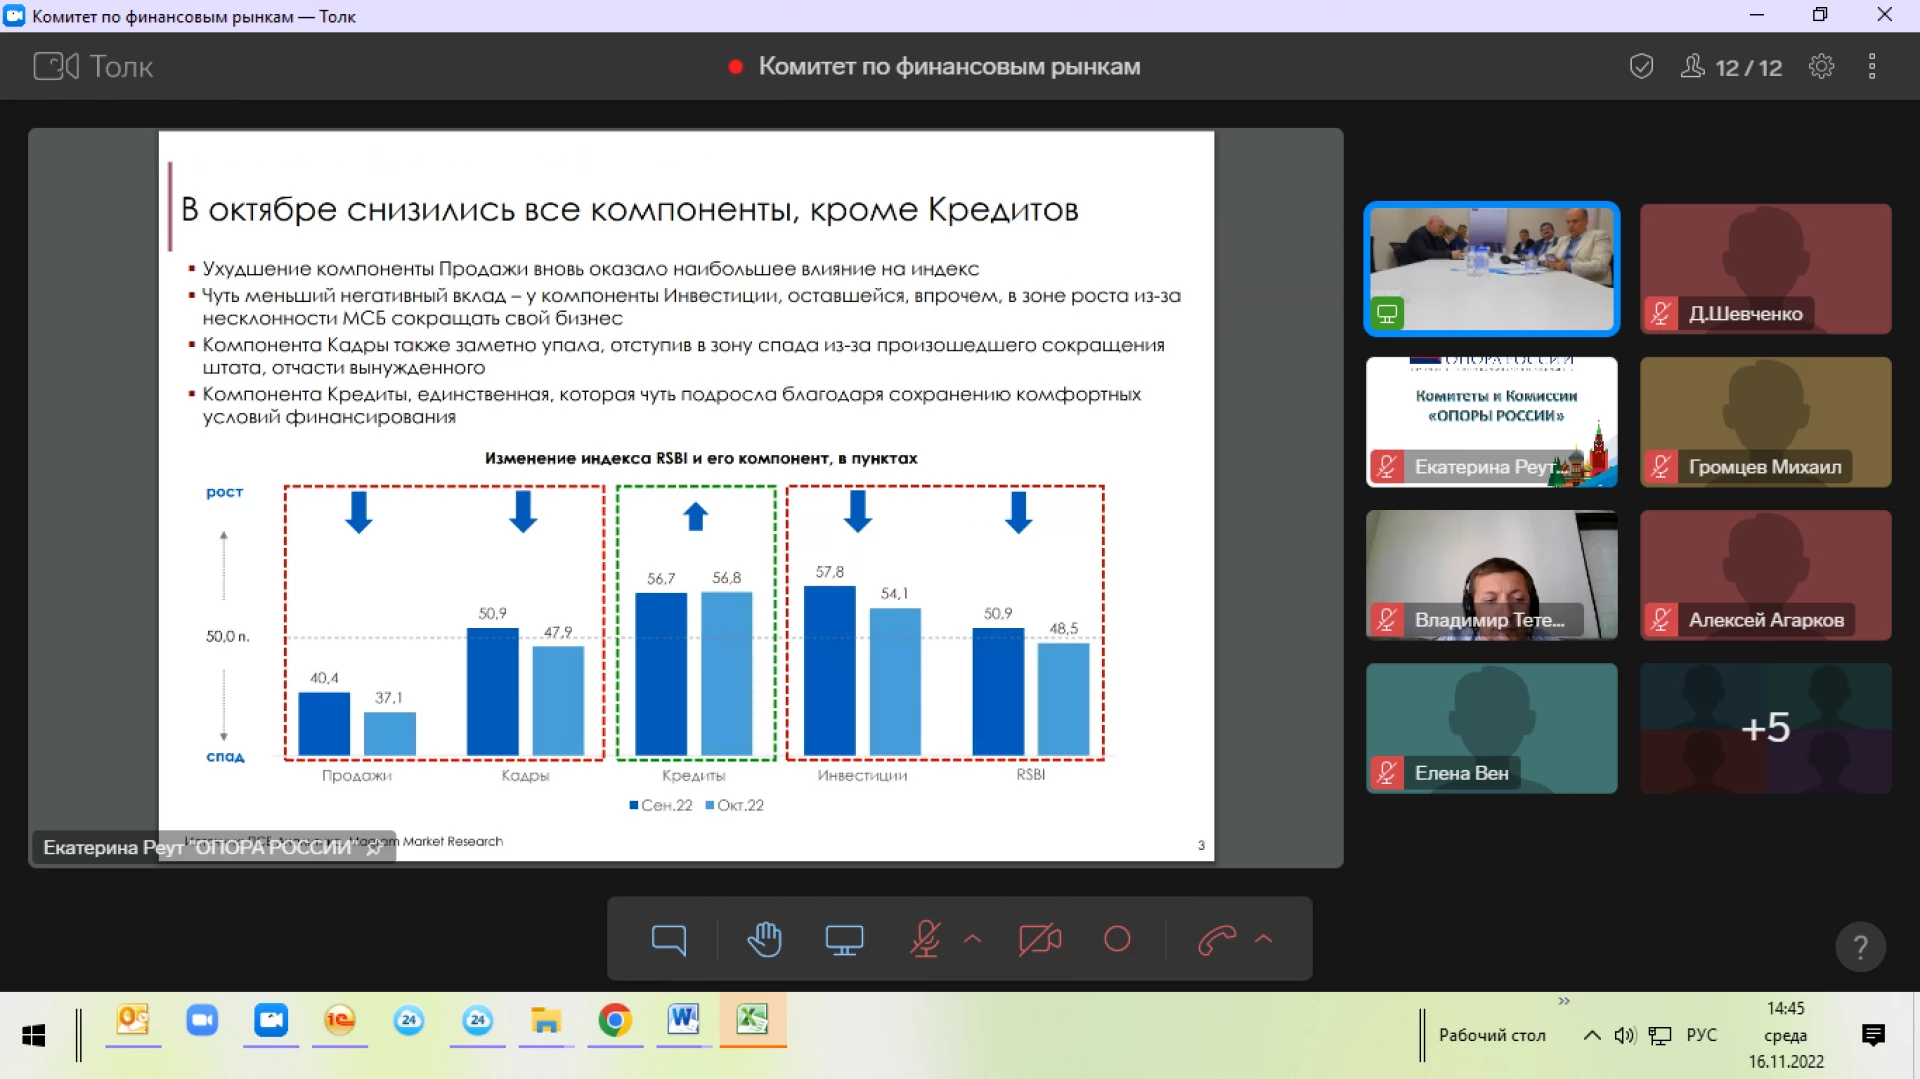The height and width of the screenshot is (1079, 1920).
Task: Select Алексей Агарков participant tile
Action: pyautogui.click(x=1765, y=575)
